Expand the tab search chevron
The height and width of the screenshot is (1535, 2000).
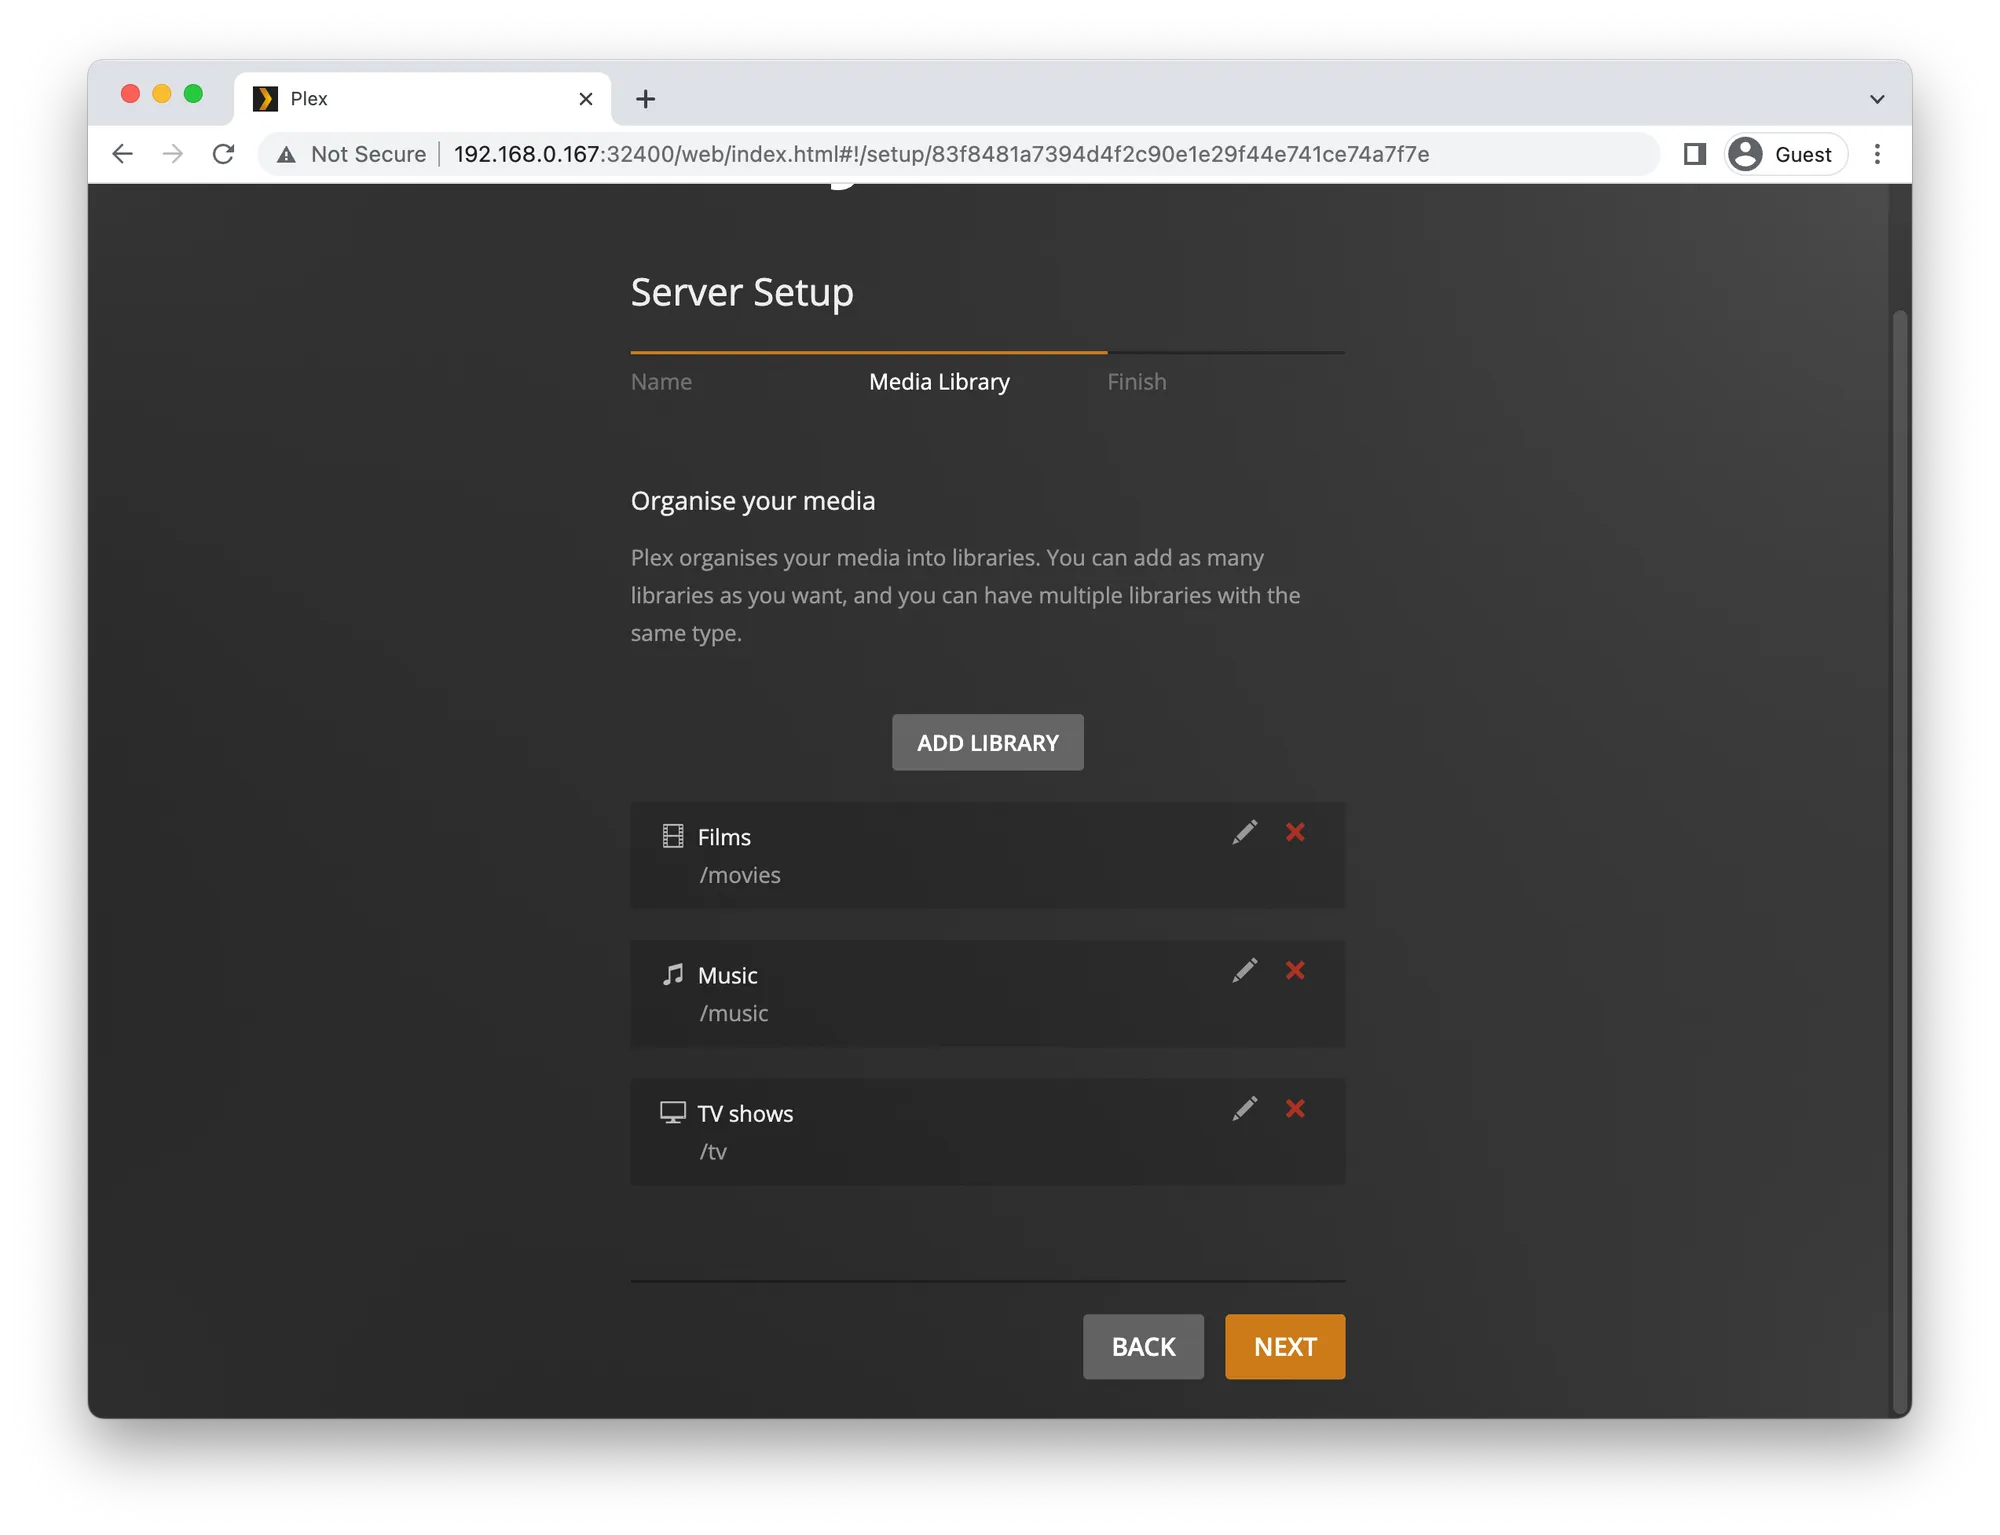pos(1877,99)
